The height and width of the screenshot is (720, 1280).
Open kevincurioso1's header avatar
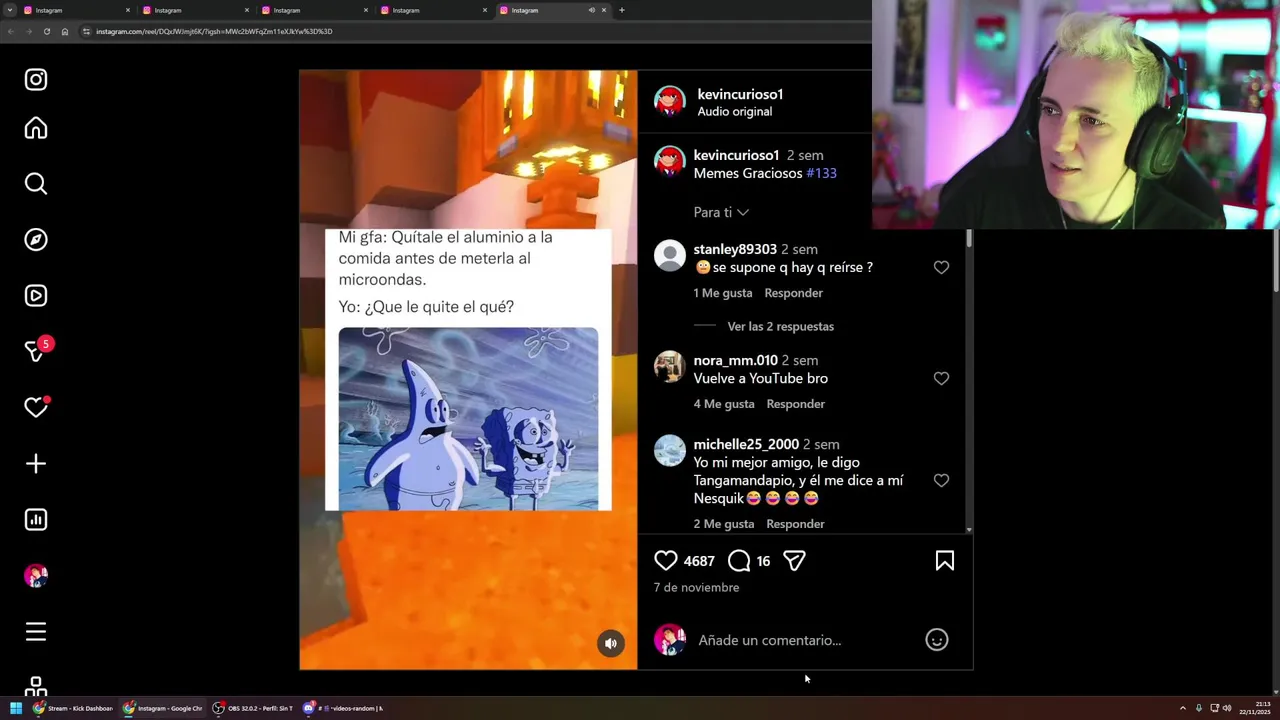pyautogui.click(x=669, y=101)
